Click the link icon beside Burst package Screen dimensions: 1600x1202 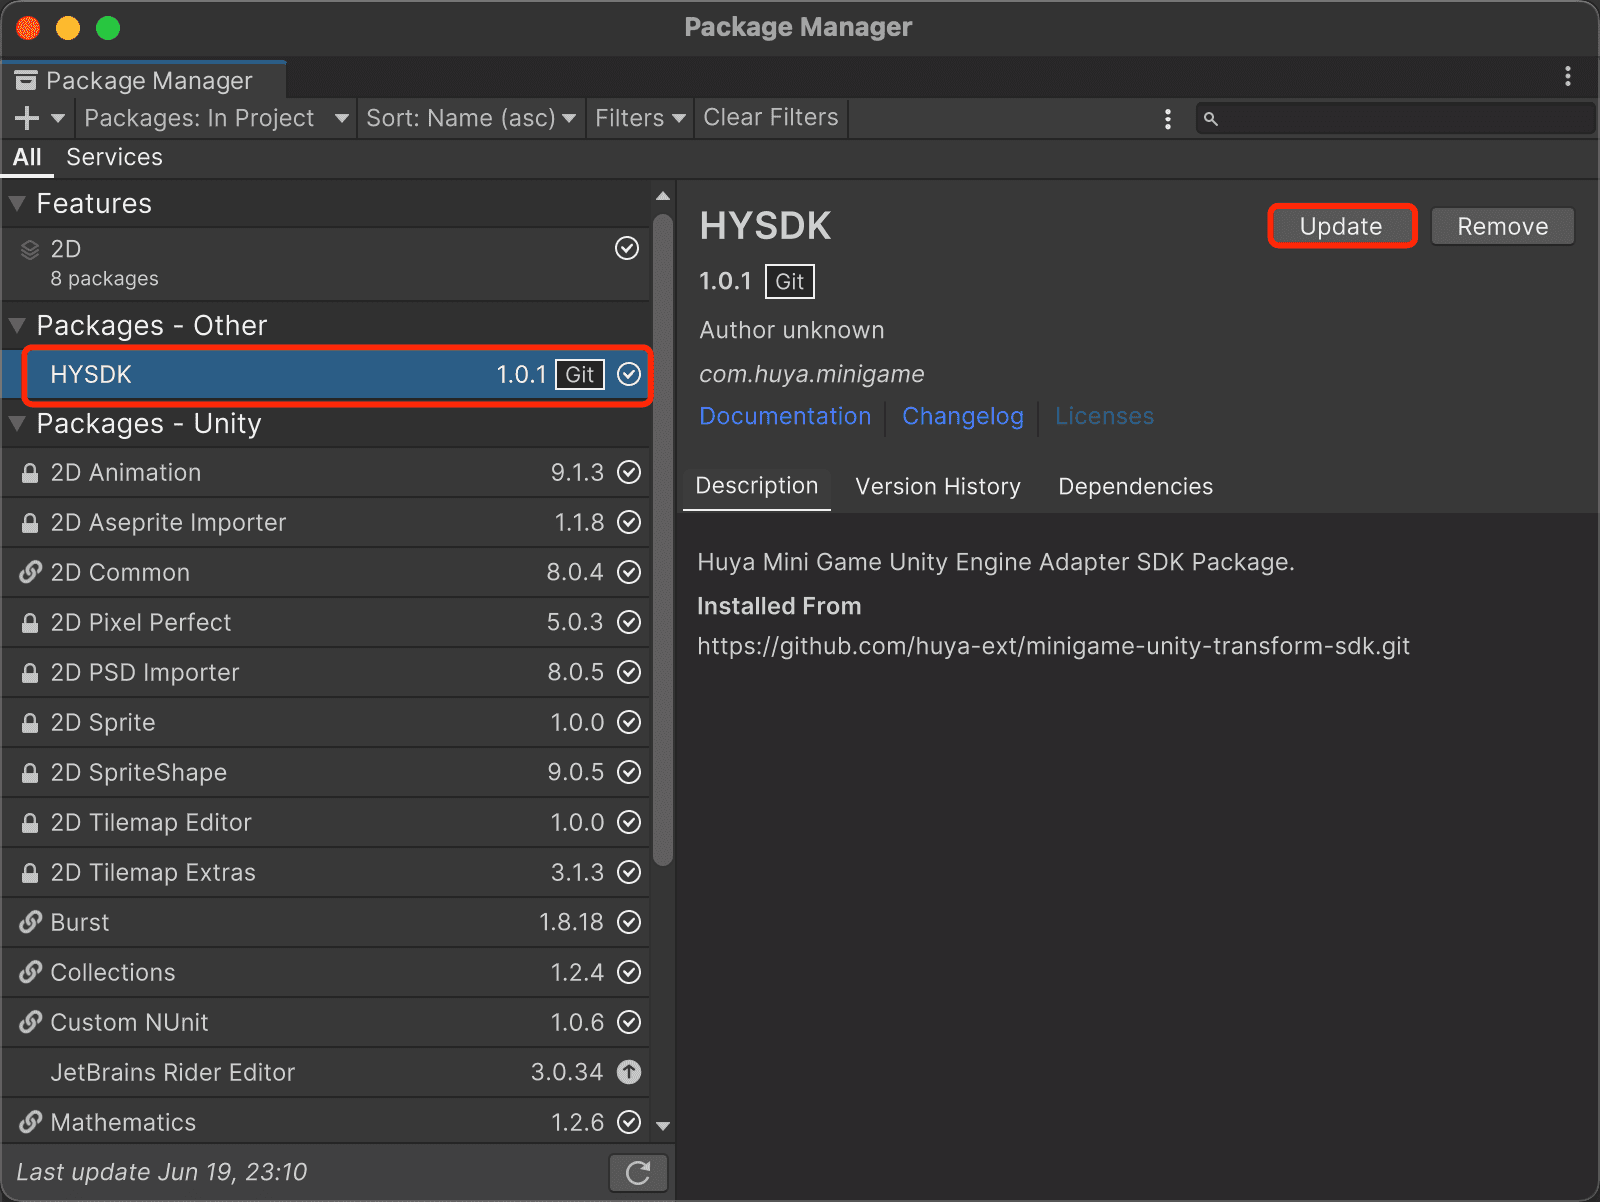(x=30, y=922)
